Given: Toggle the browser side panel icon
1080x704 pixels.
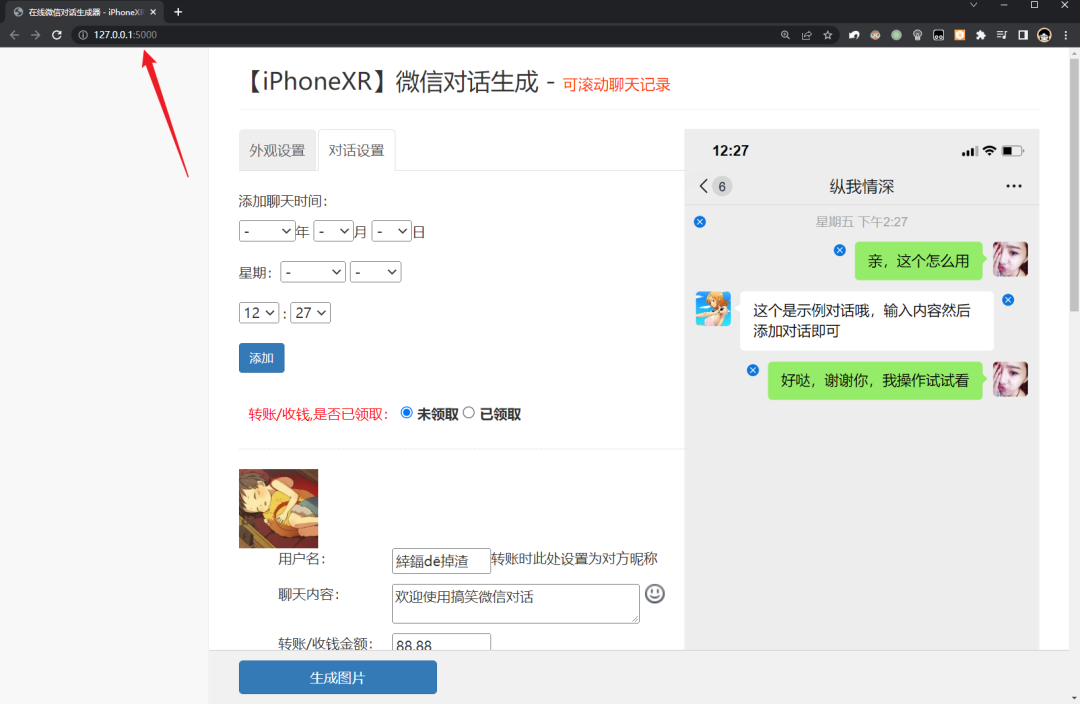Looking at the screenshot, I should [x=1023, y=34].
